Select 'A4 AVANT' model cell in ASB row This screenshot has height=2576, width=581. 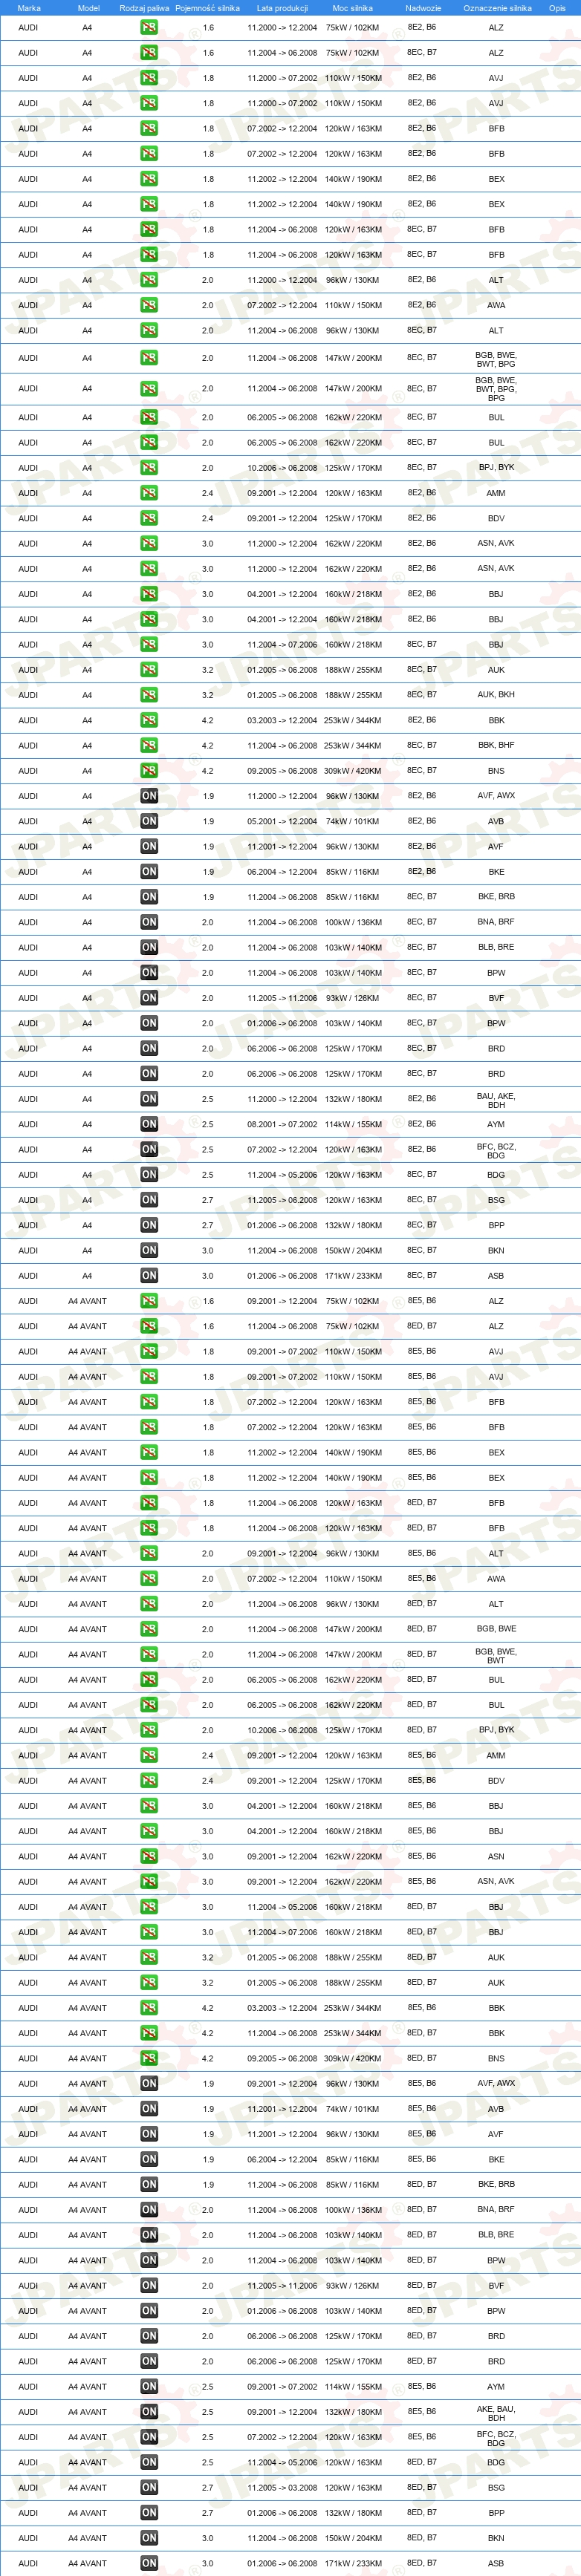point(87,2563)
